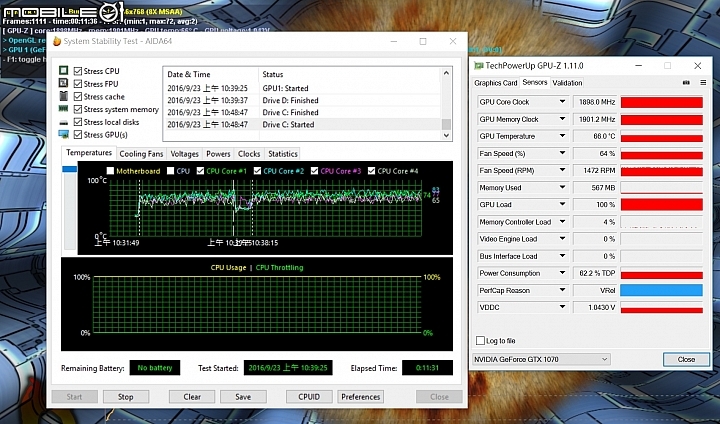Enable Motherboard temperature graph checkbox

[110, 171]
